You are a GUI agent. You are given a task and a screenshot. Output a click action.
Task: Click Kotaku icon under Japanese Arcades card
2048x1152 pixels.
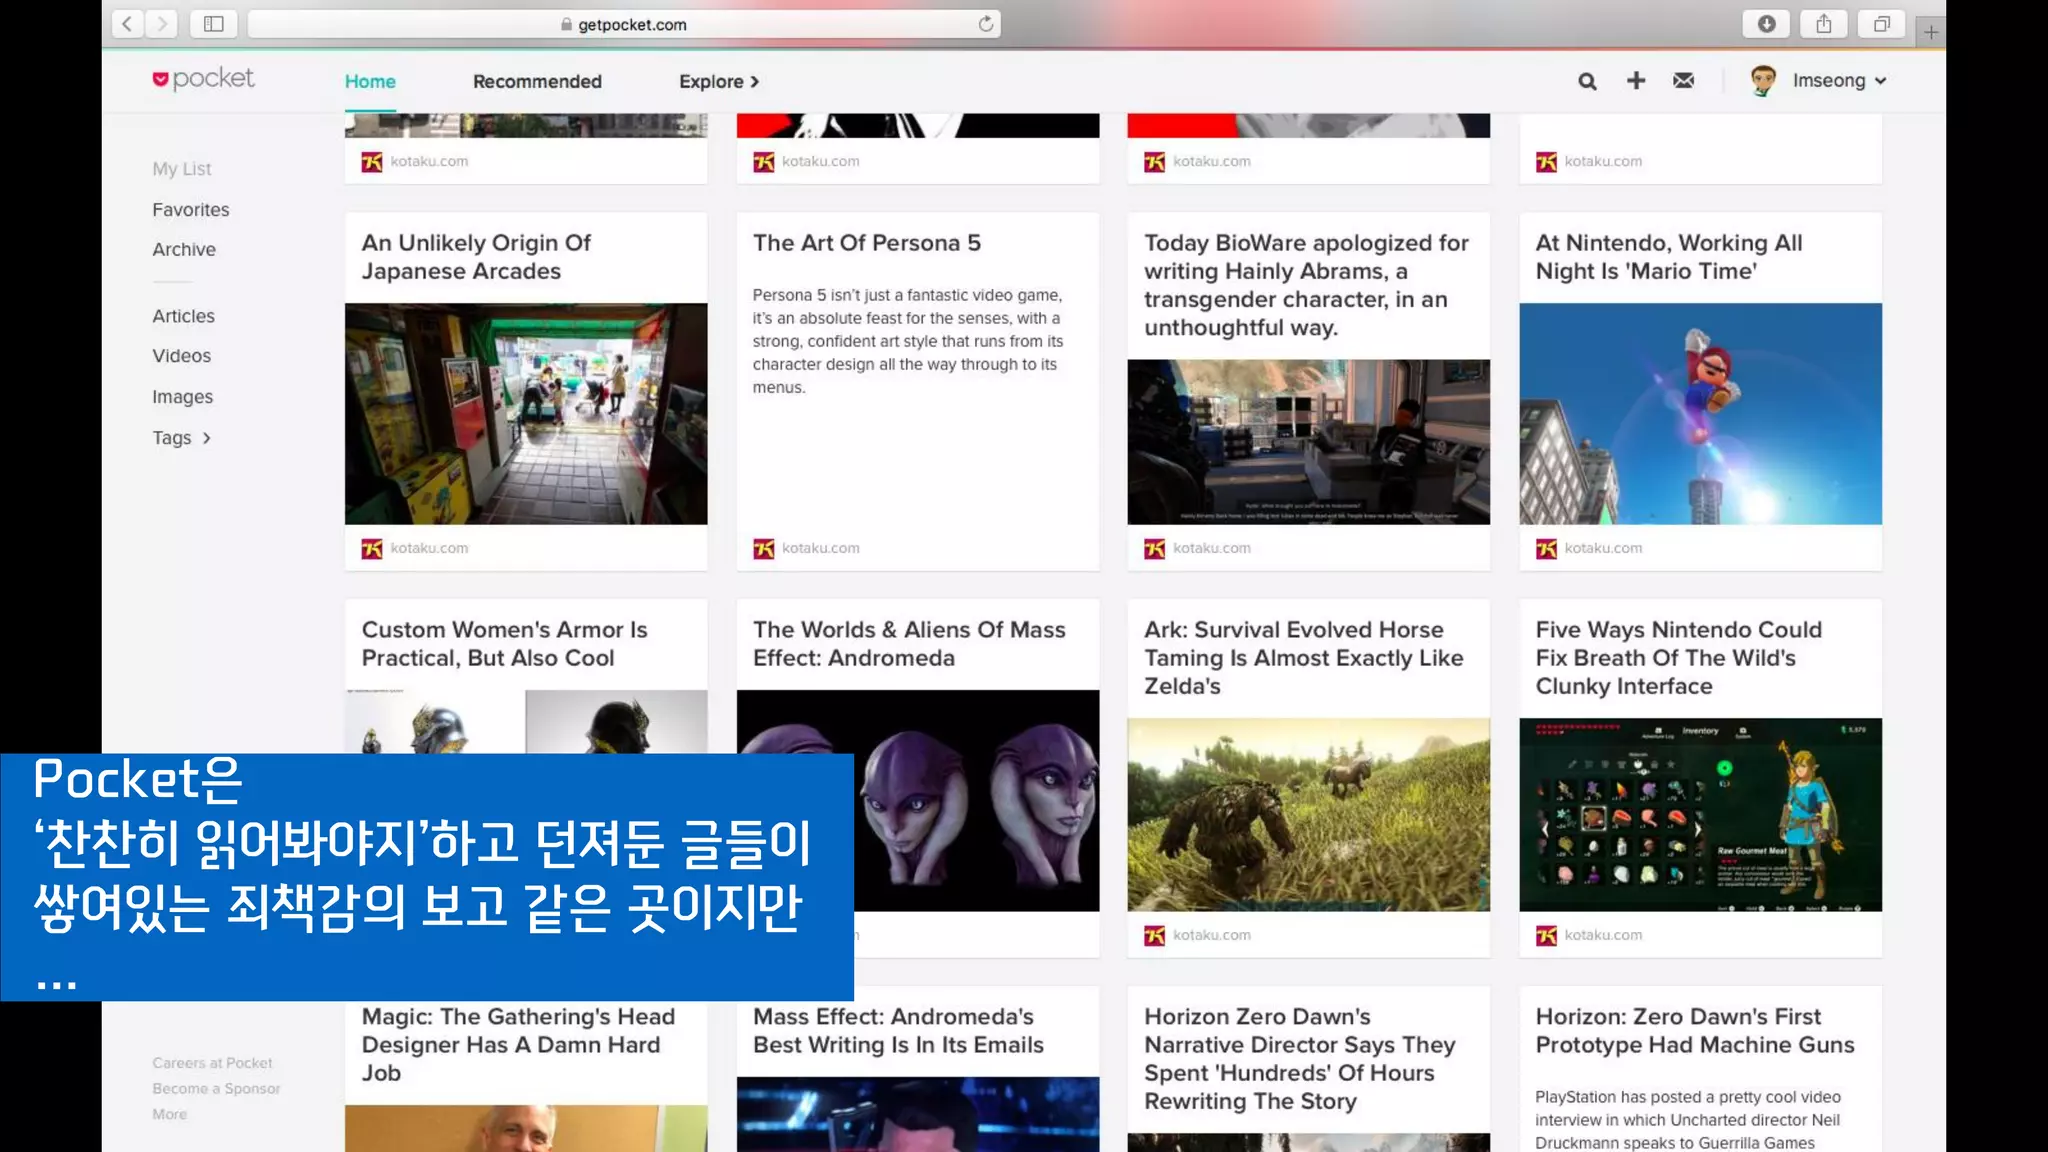pos(372,549)
